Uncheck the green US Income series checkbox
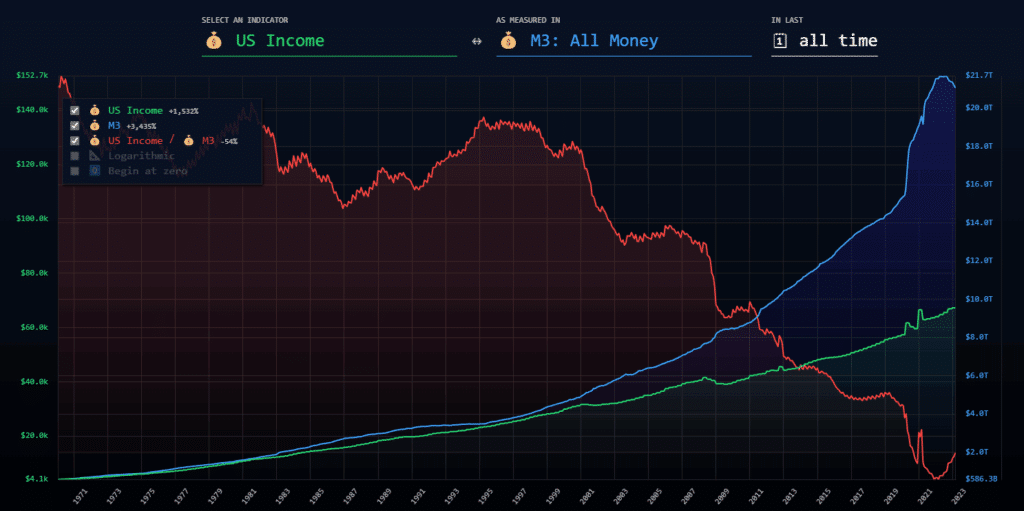This screenshot has width=1024, height=511. tap(74, 110)
